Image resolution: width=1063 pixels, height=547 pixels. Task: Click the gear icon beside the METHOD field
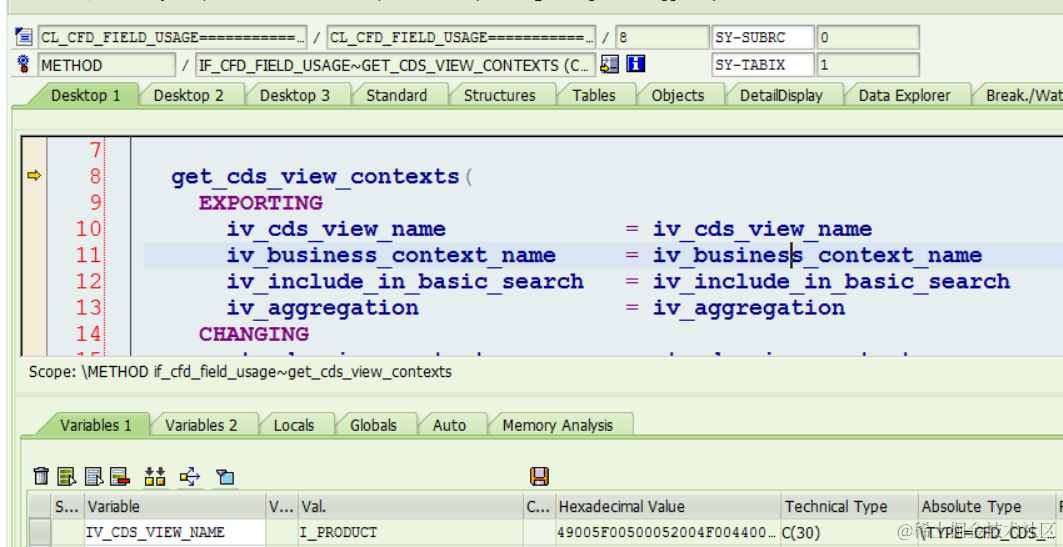point(24,65)
